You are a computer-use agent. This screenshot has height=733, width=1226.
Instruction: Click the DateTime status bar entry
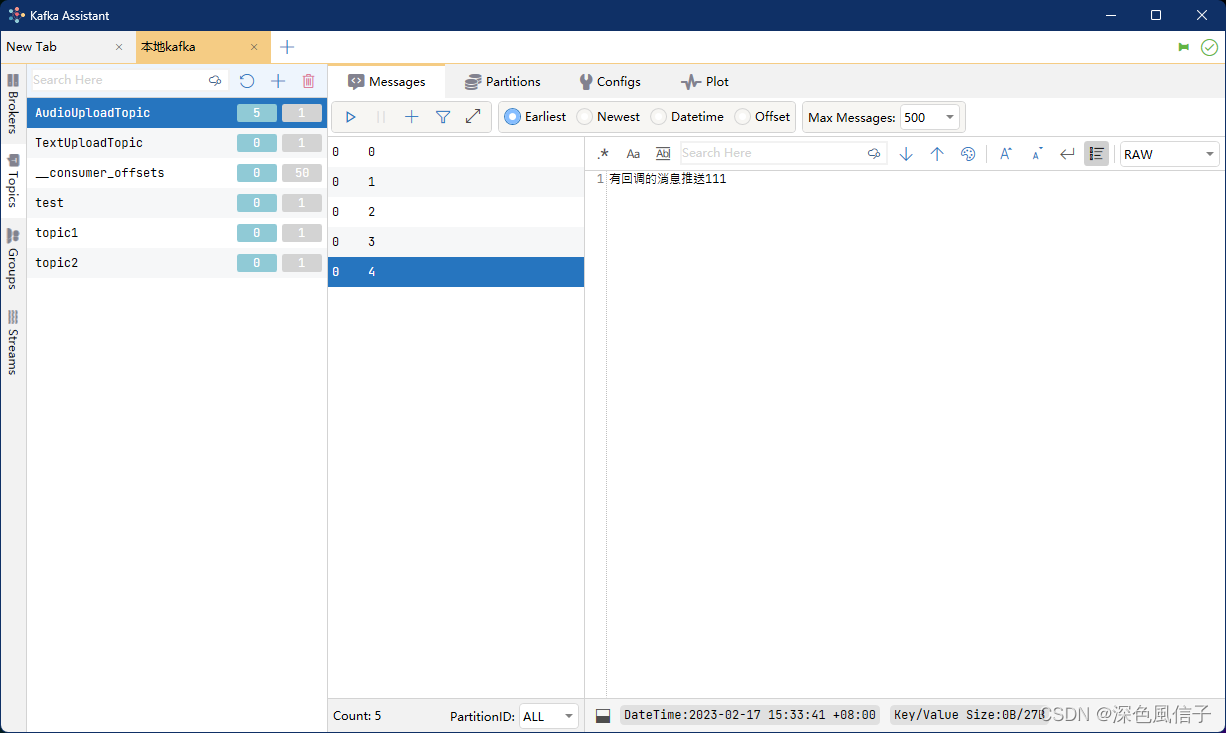coord(750,715)
